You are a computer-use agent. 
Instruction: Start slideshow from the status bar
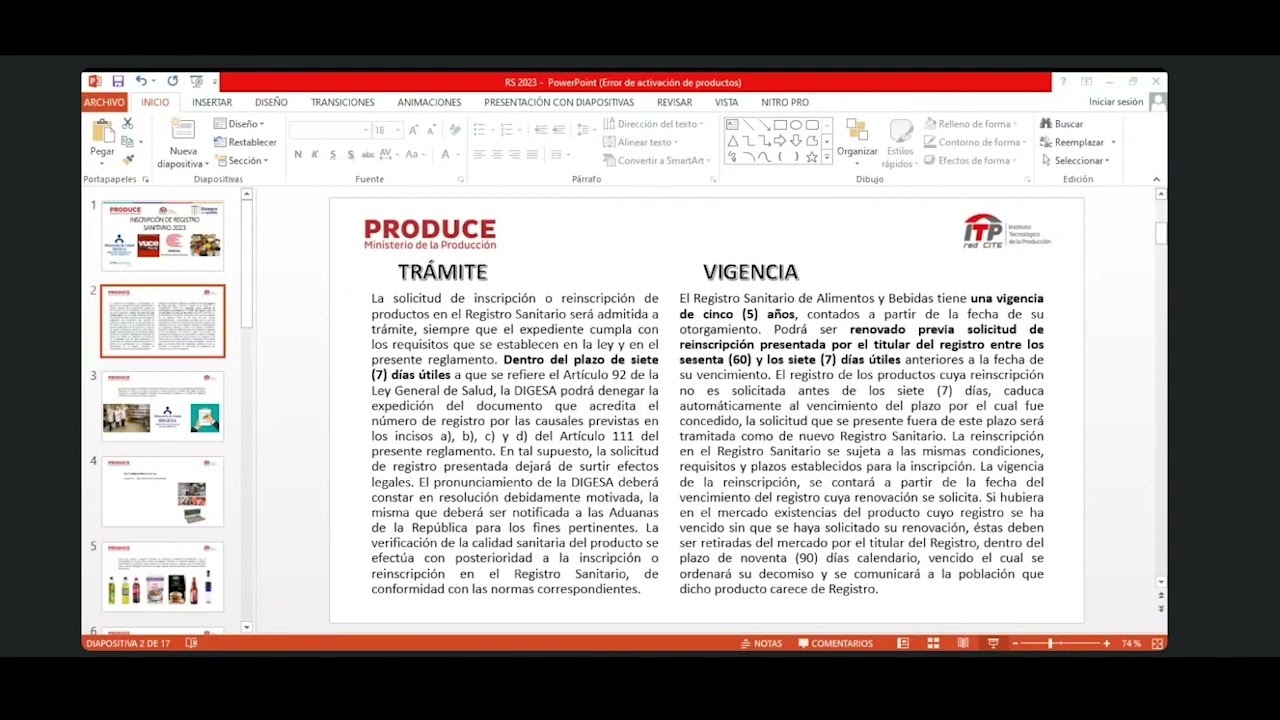(x=993, y=644)
